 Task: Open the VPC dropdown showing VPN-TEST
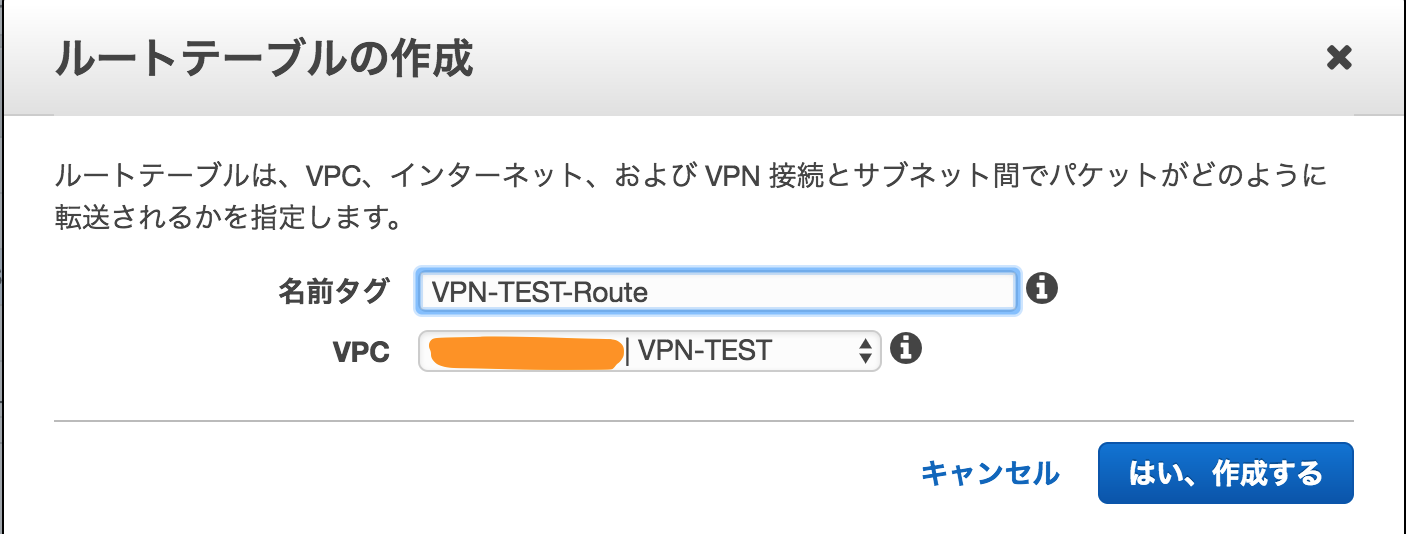point(649,350)
